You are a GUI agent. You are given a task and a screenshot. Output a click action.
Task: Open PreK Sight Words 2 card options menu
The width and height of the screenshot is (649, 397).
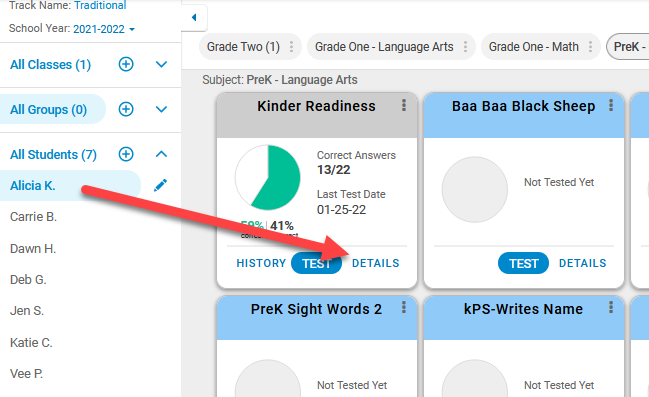[x=404, y=308]
